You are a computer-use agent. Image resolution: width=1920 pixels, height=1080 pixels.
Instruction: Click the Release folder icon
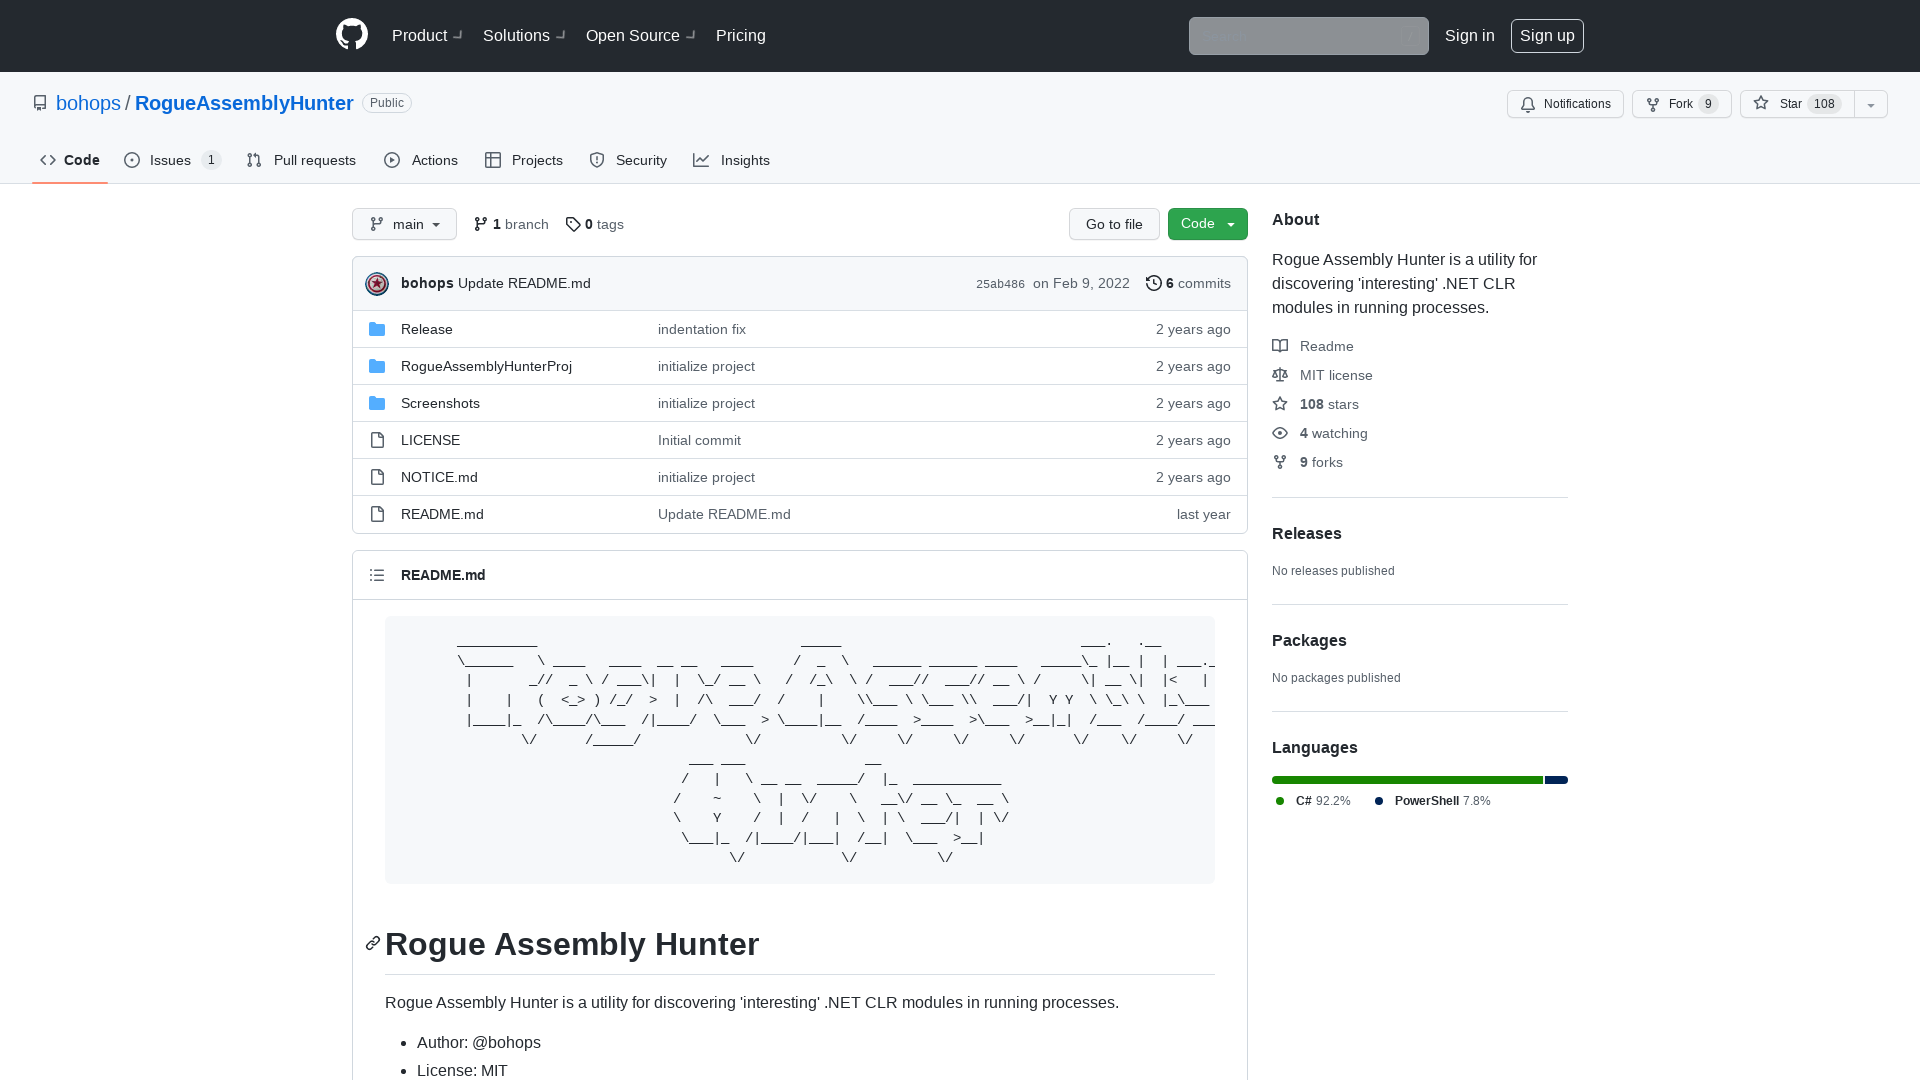coord(377,329)
